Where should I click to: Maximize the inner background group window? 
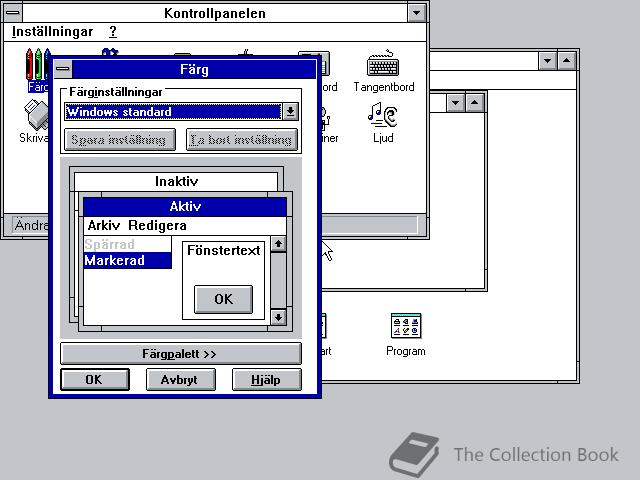pos(474,102)
